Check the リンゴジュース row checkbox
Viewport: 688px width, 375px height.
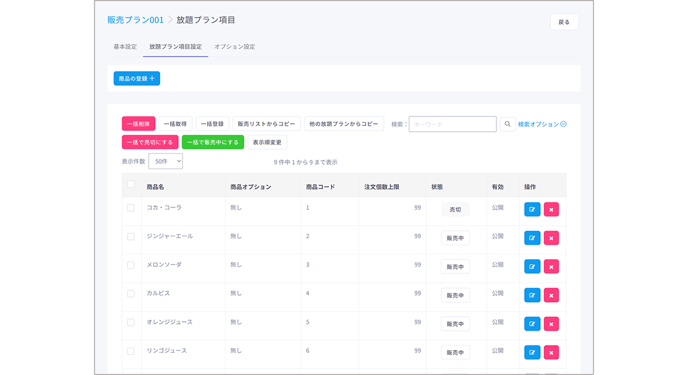[131, 351]
